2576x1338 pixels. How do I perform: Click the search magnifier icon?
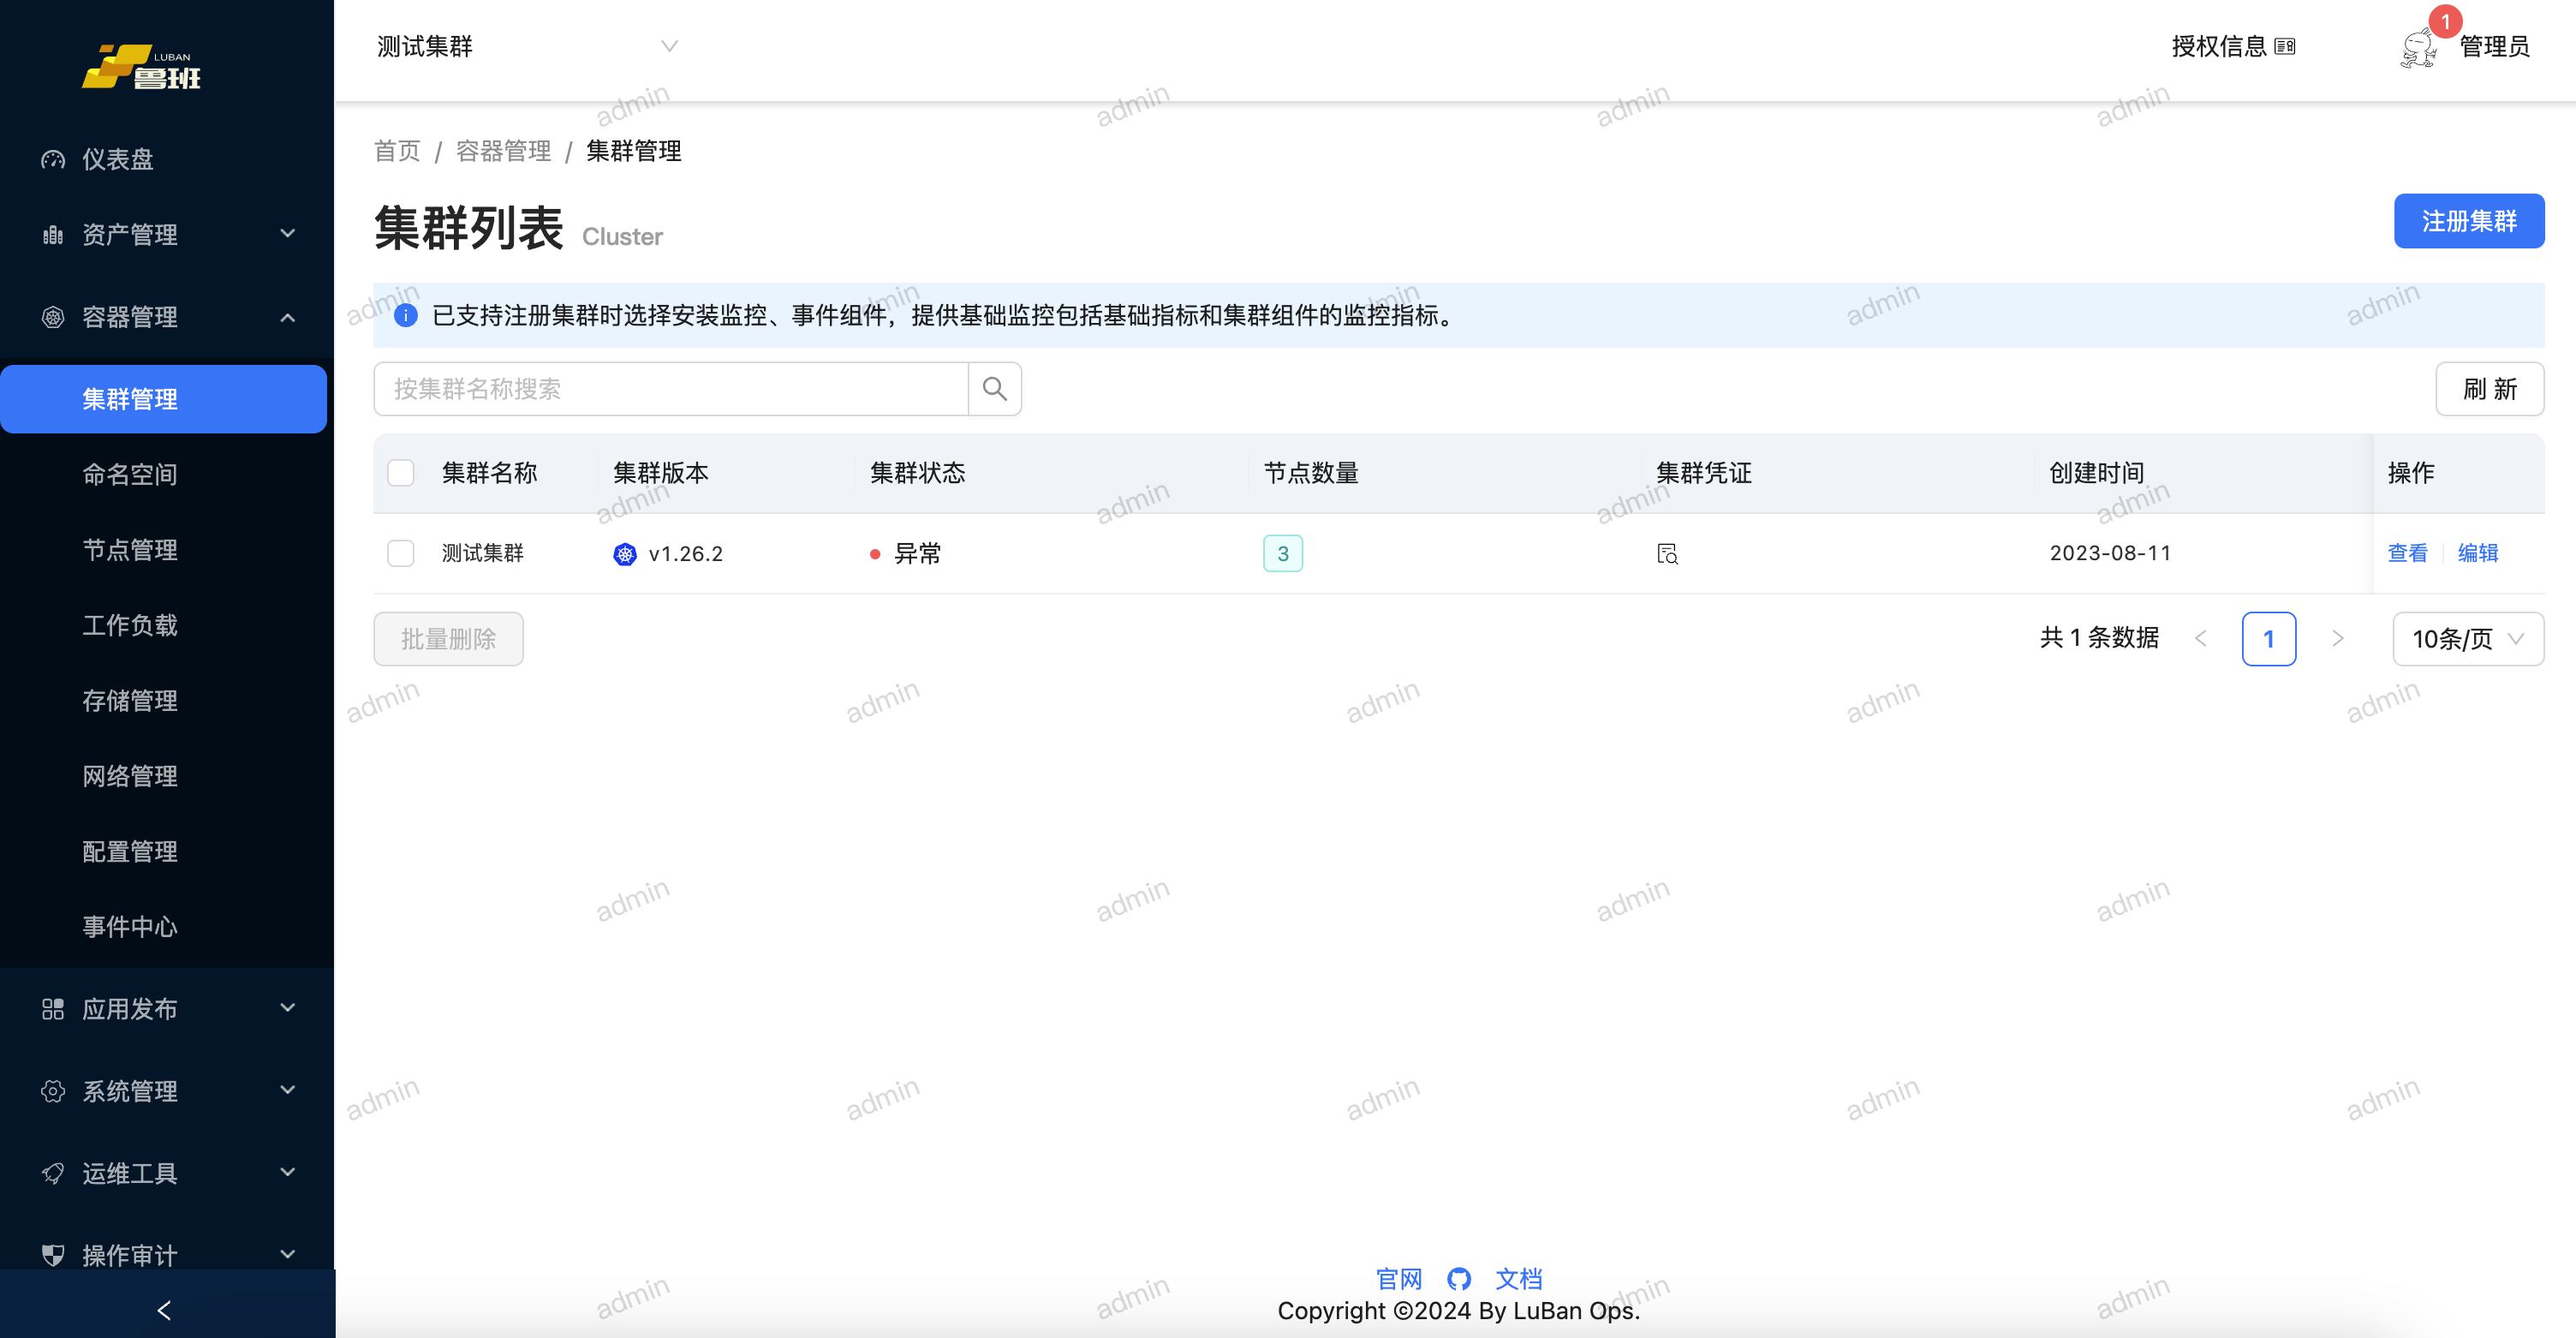point(994,388)
